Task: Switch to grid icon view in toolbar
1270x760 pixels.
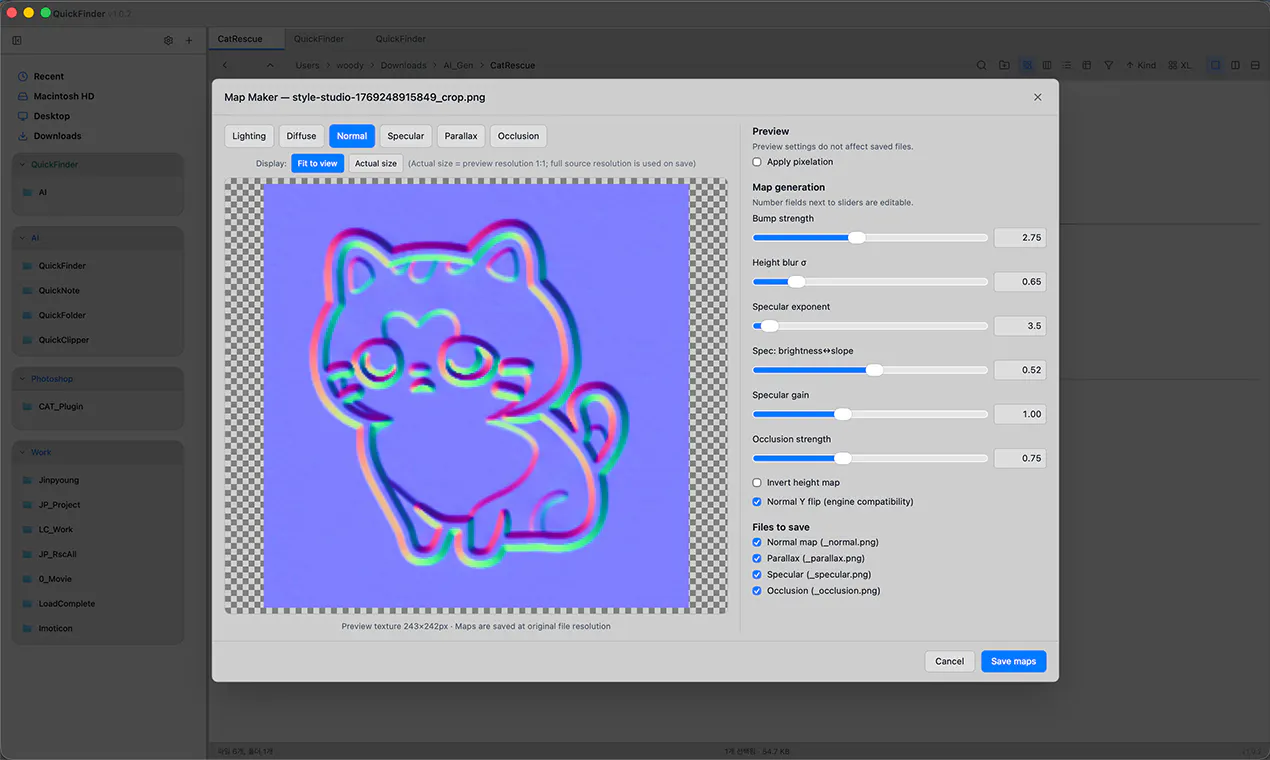Action: 1027,65
